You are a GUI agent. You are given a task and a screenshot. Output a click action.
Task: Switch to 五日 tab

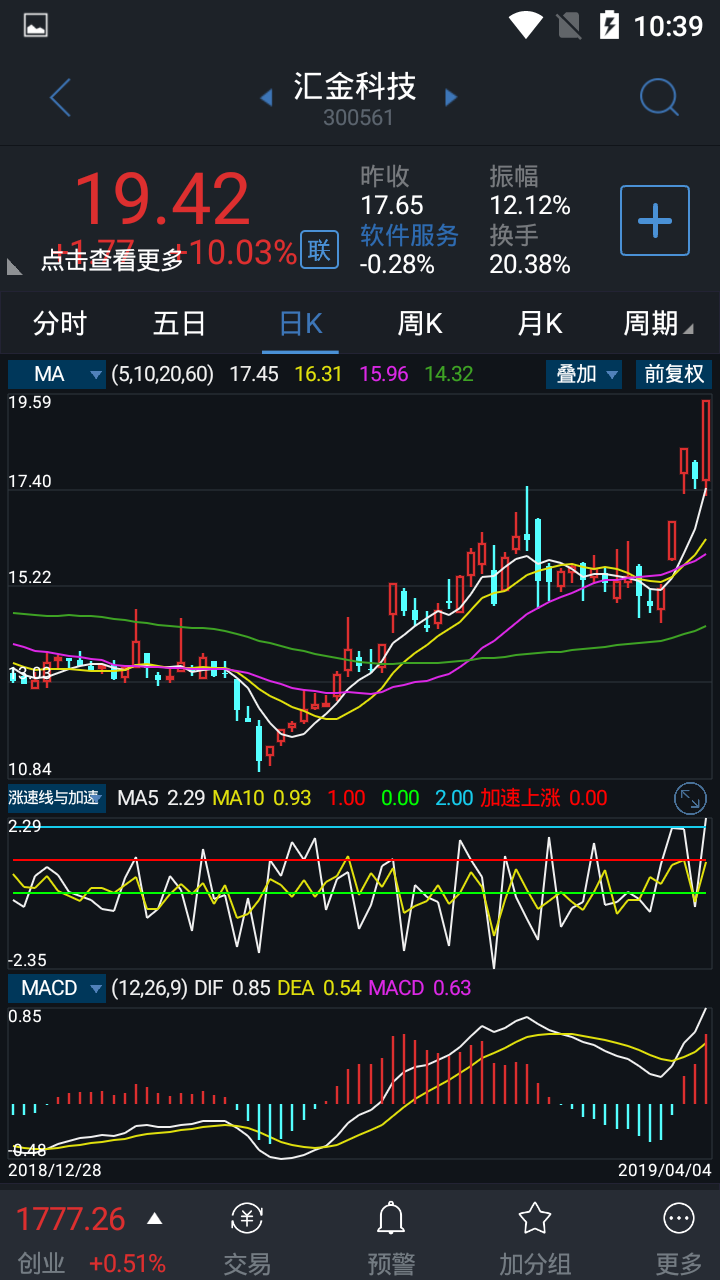pos(180,323)
